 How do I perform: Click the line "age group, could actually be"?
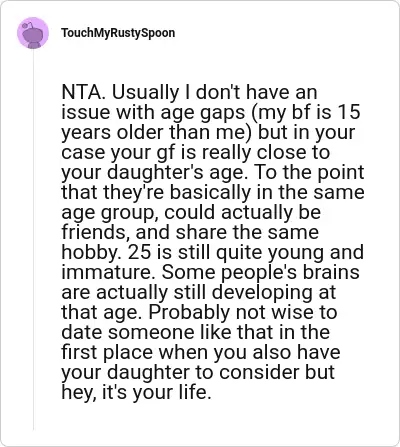[191, 212]
